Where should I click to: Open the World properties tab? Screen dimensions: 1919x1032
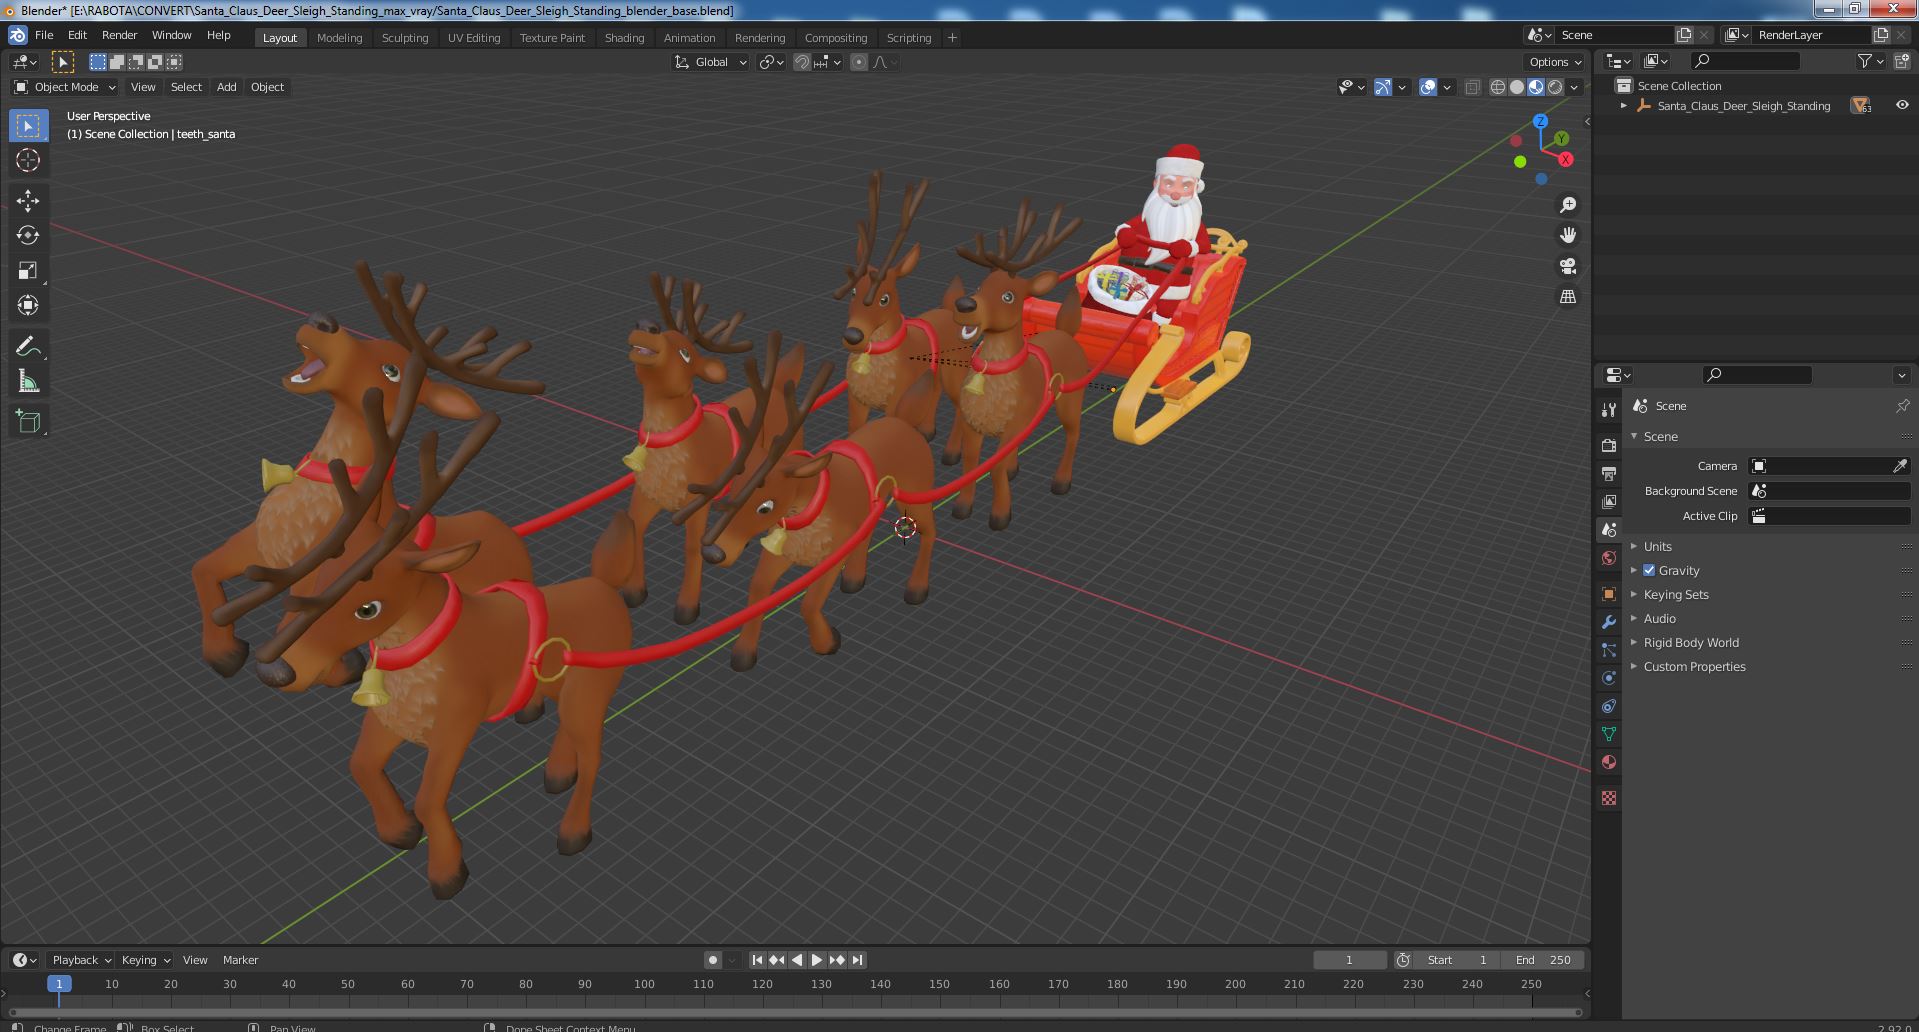(x=1609, y=558)
